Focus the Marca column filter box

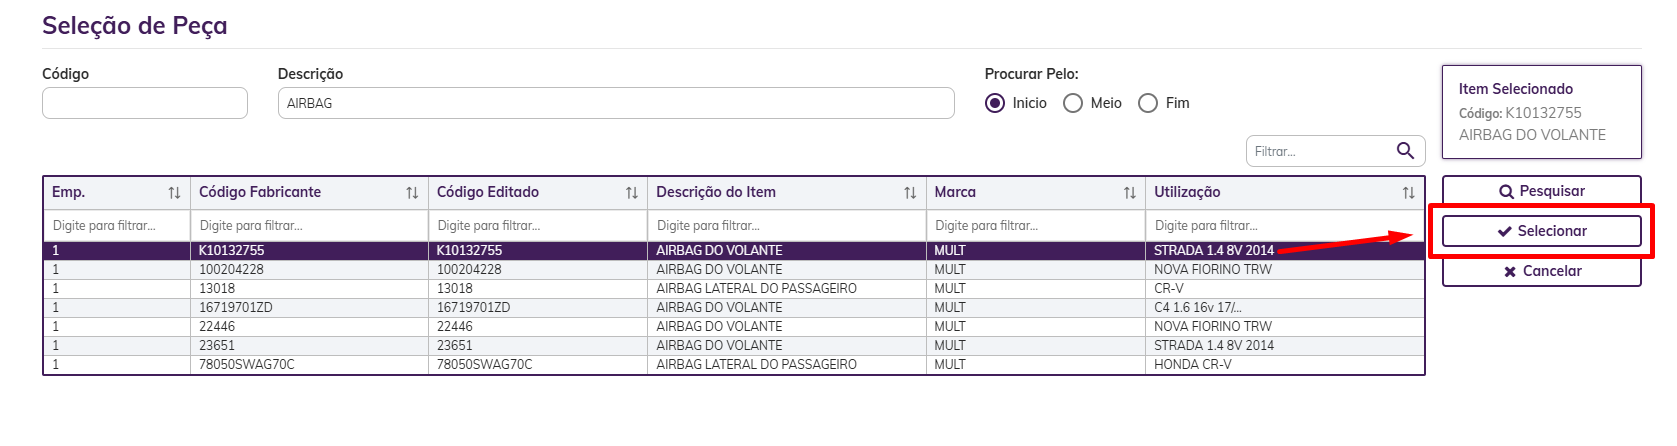(x=1035, y=226)
